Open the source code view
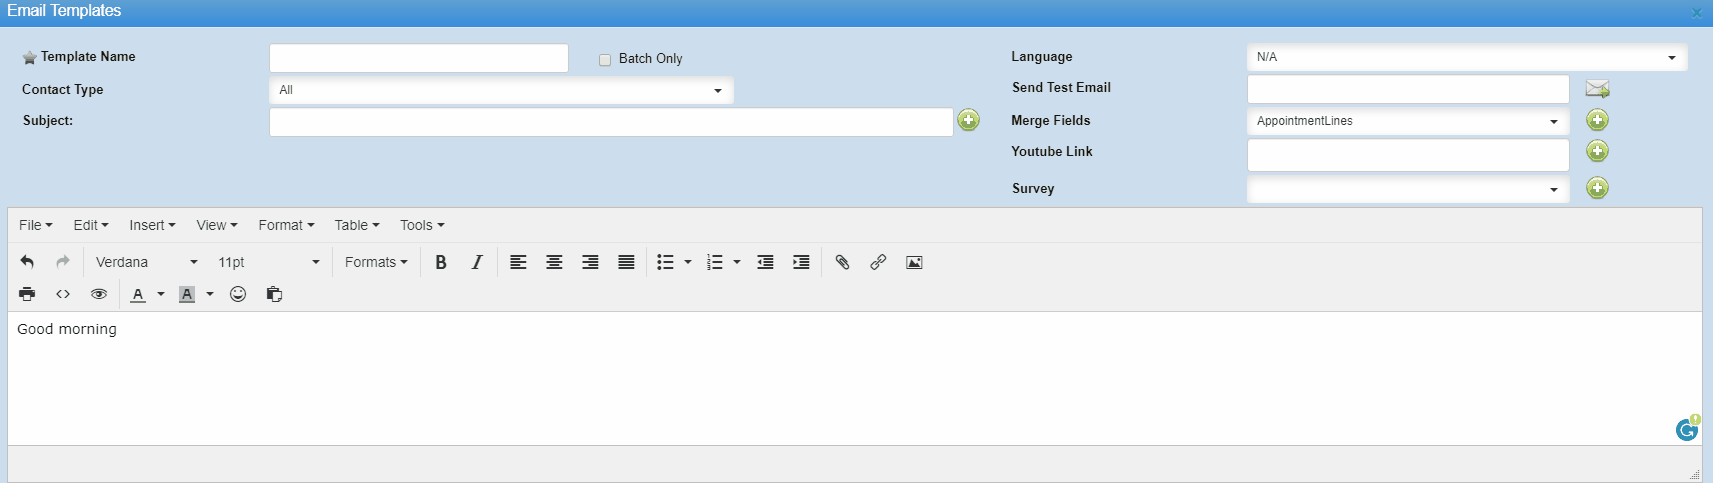This screenshot has height=483, width=1713. [63, 294]
